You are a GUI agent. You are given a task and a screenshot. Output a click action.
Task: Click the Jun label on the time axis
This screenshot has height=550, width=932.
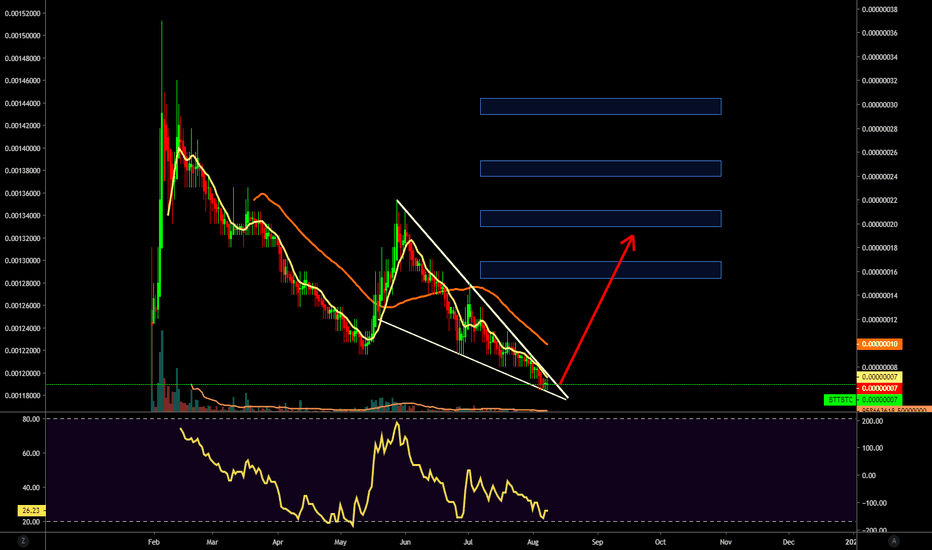405,542
